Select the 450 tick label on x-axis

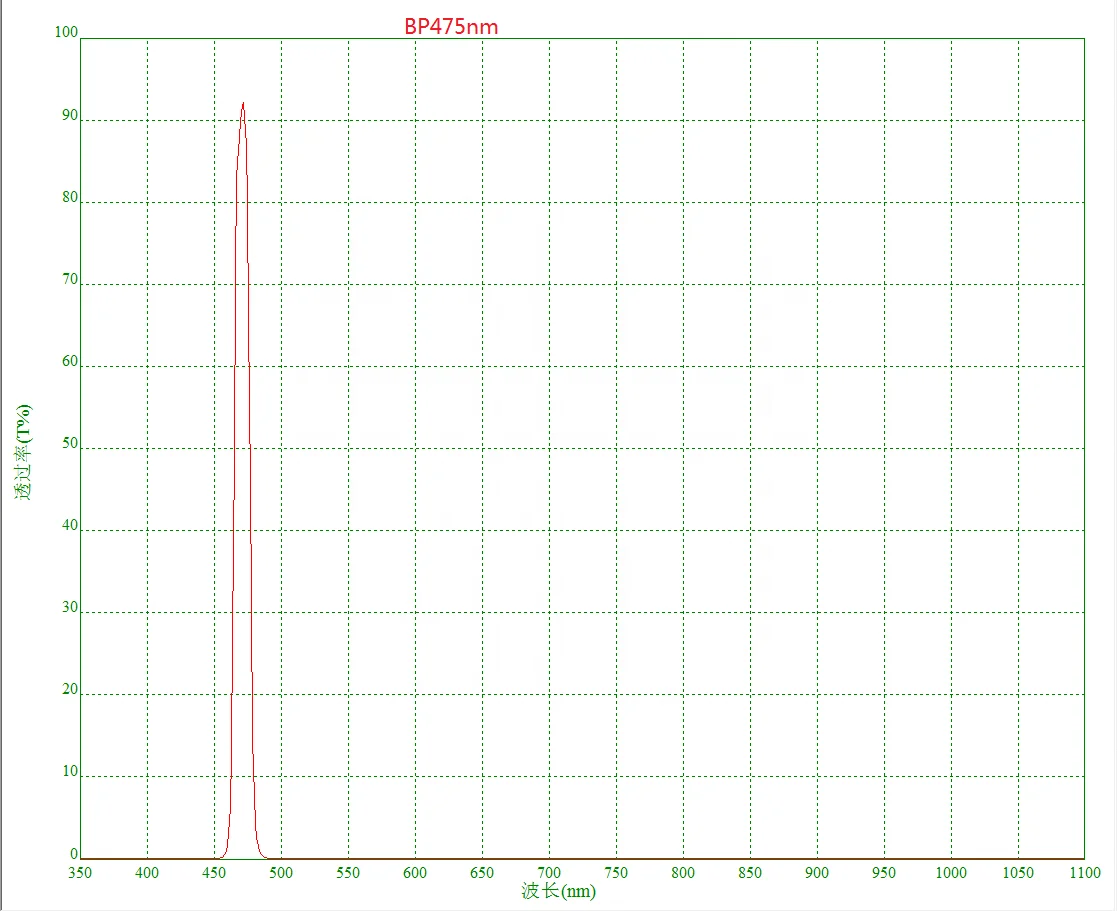tap(214, 872)
